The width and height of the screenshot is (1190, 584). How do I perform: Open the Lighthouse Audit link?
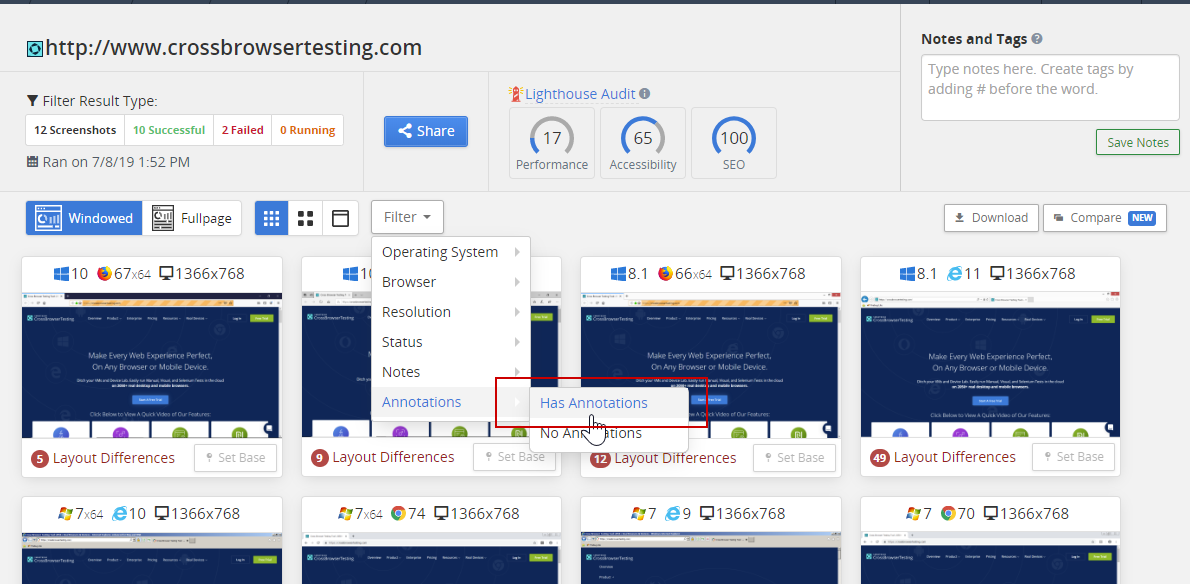[x=580, y=94]
